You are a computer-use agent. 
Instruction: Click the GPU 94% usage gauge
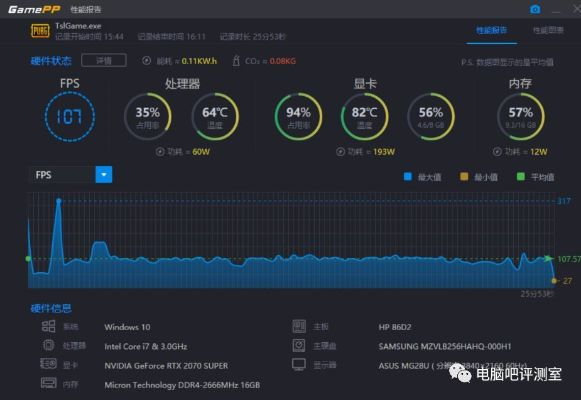(298, 117)
